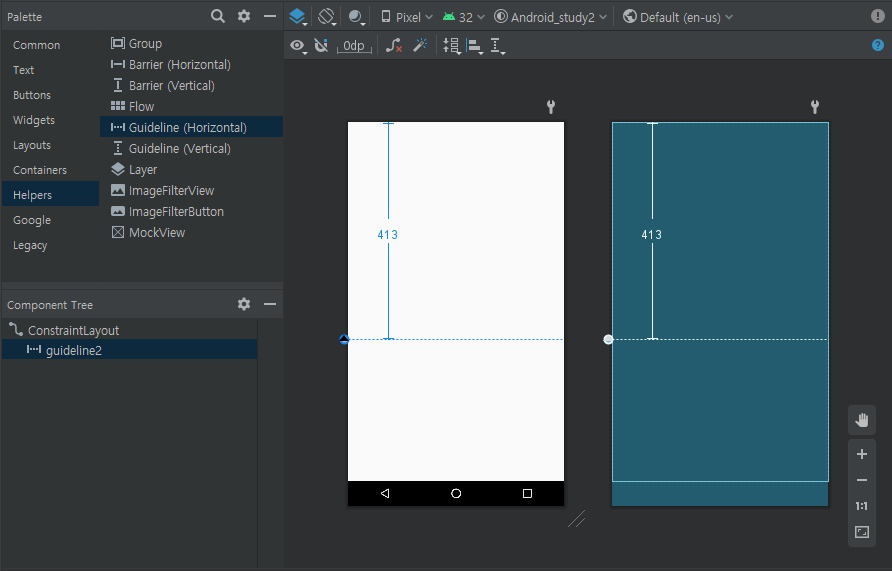Open Component Tree settings gear
892x571 pixels.
tap(244, 304)
